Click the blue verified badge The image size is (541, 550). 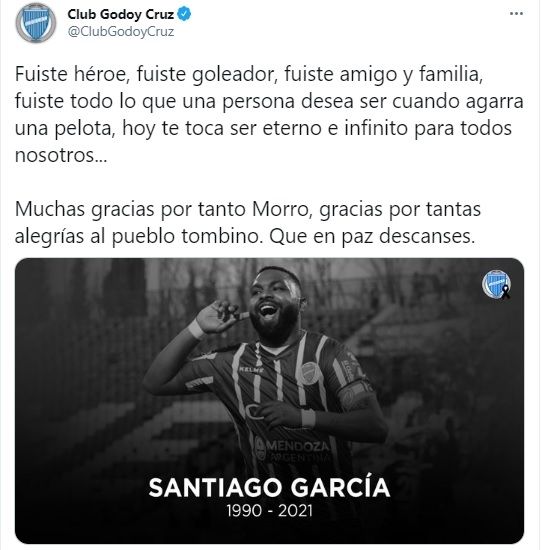184,14
